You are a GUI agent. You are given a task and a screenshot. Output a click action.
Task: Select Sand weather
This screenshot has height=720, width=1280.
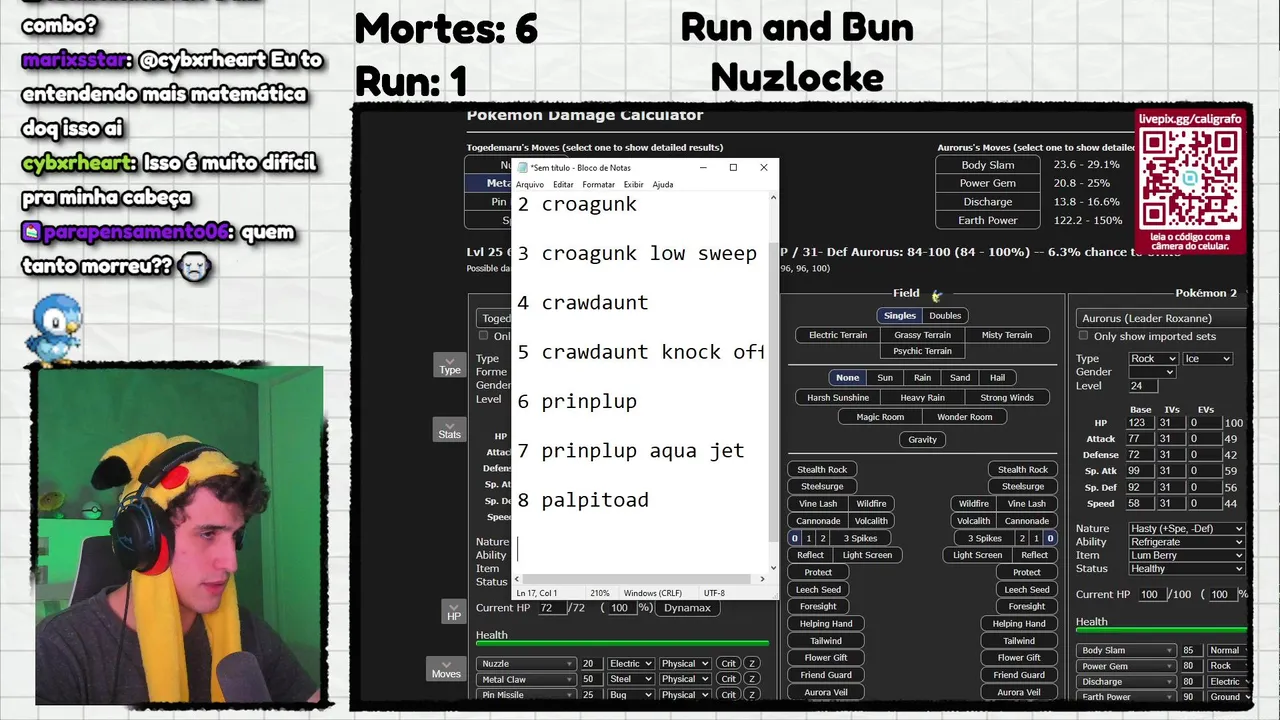click(x=960, y=378)
